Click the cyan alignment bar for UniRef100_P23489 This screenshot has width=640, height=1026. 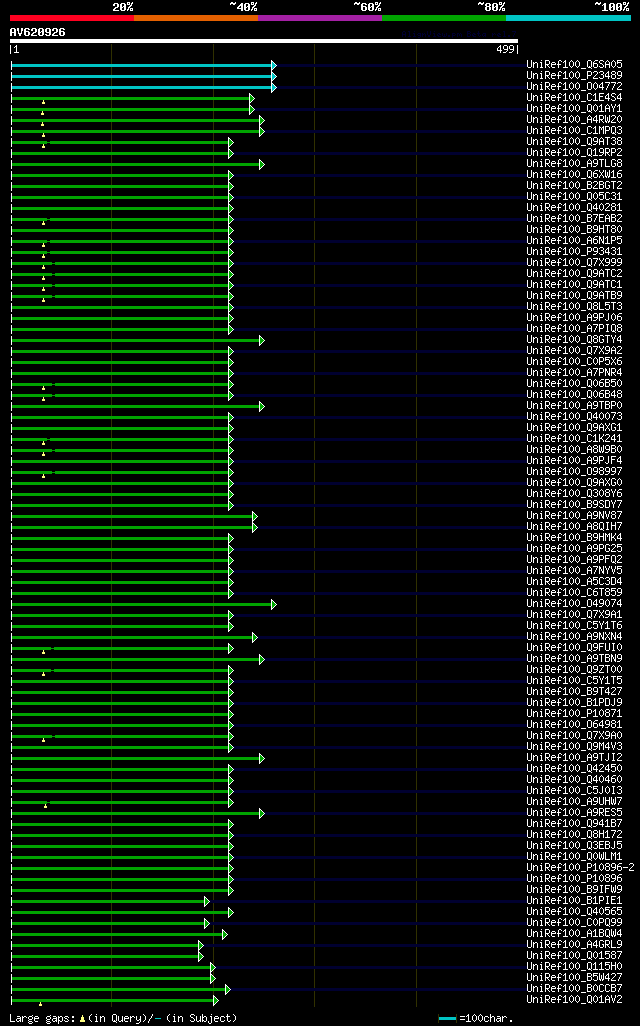tap(141, 77)
